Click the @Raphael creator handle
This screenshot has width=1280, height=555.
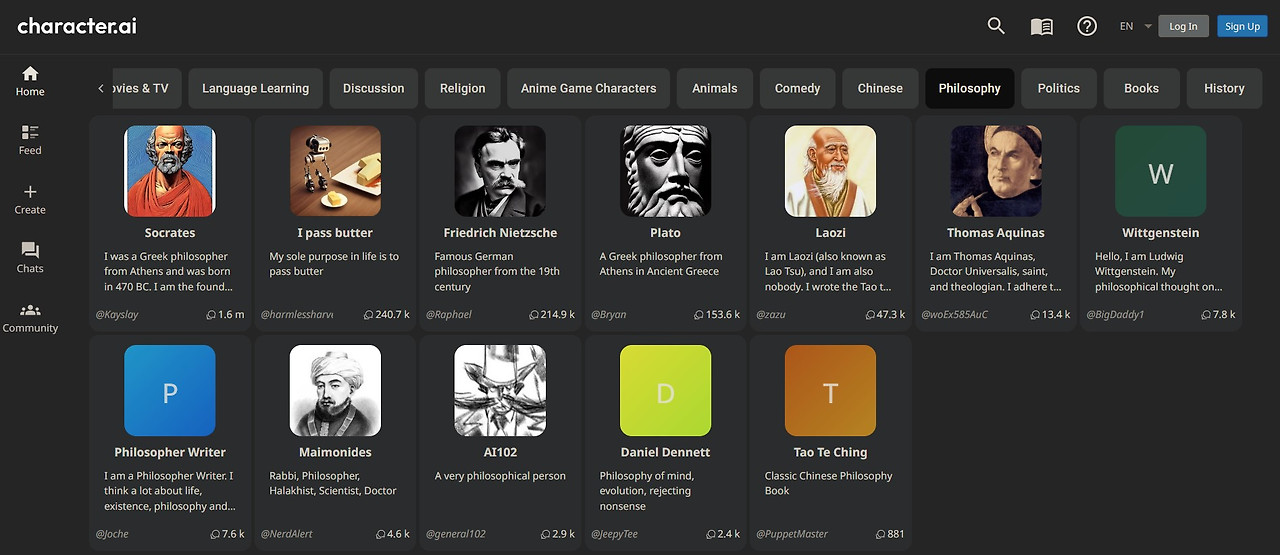[448, 314]
